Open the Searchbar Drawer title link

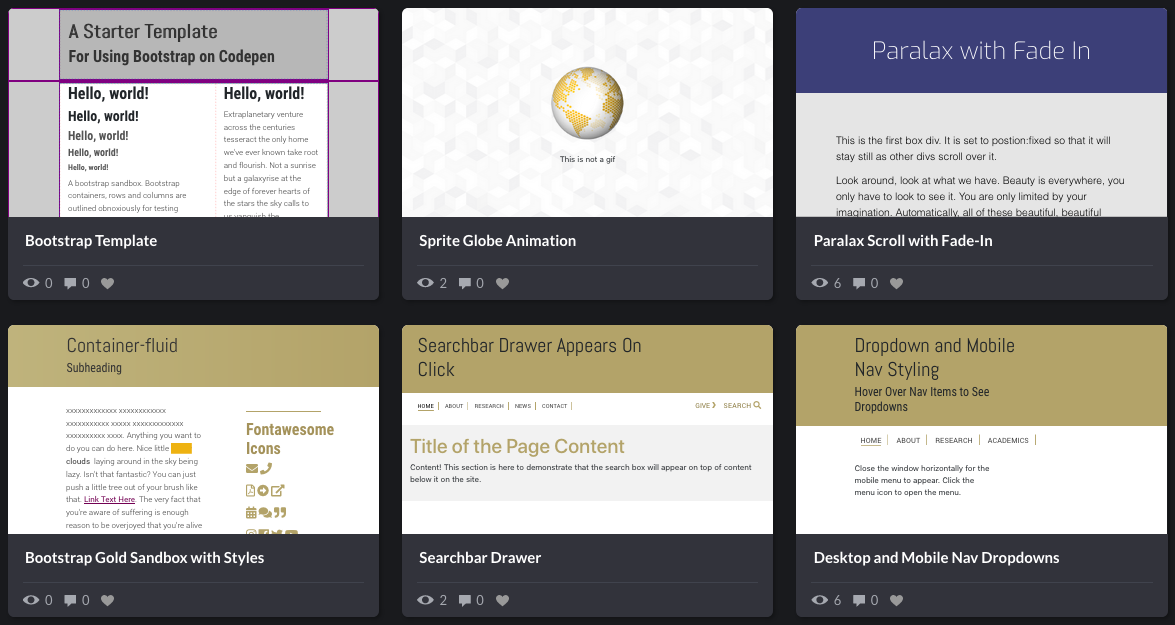tap(479, 558)
